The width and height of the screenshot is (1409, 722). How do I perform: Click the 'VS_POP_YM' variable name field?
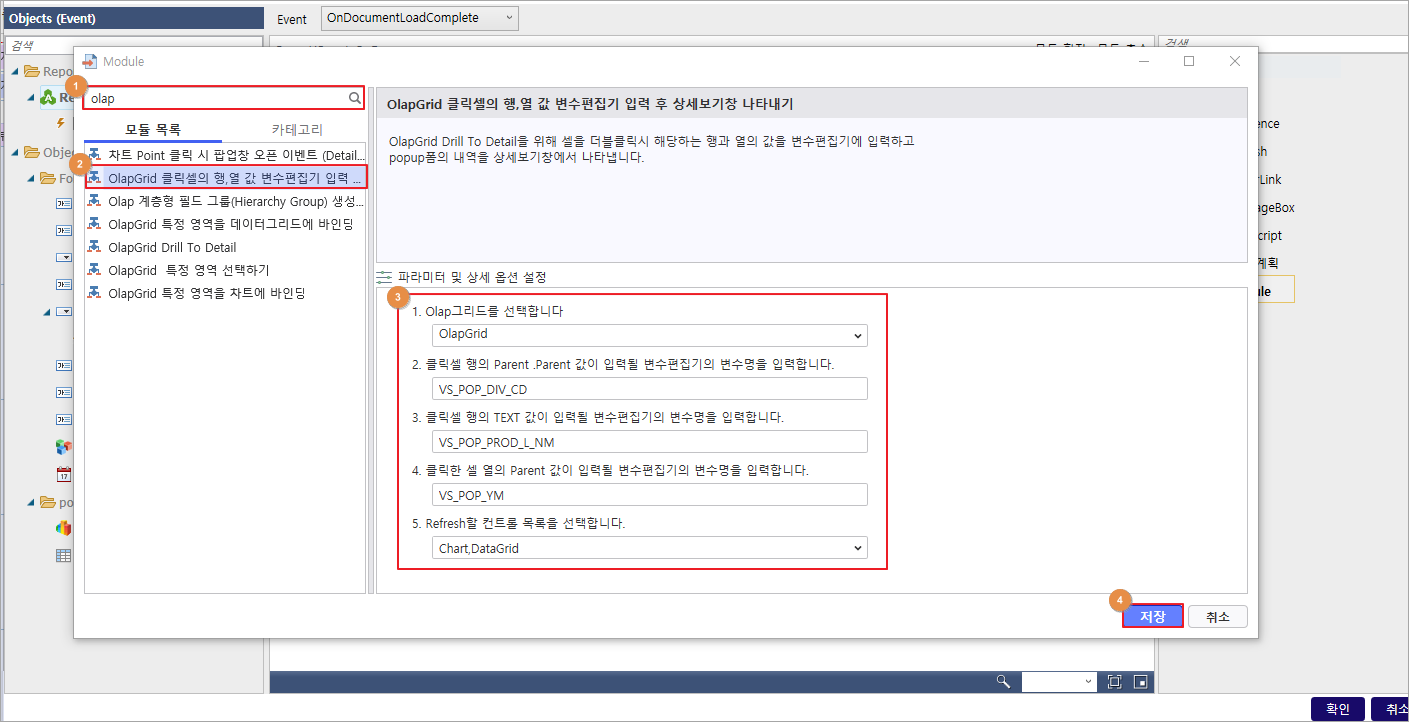650,495
